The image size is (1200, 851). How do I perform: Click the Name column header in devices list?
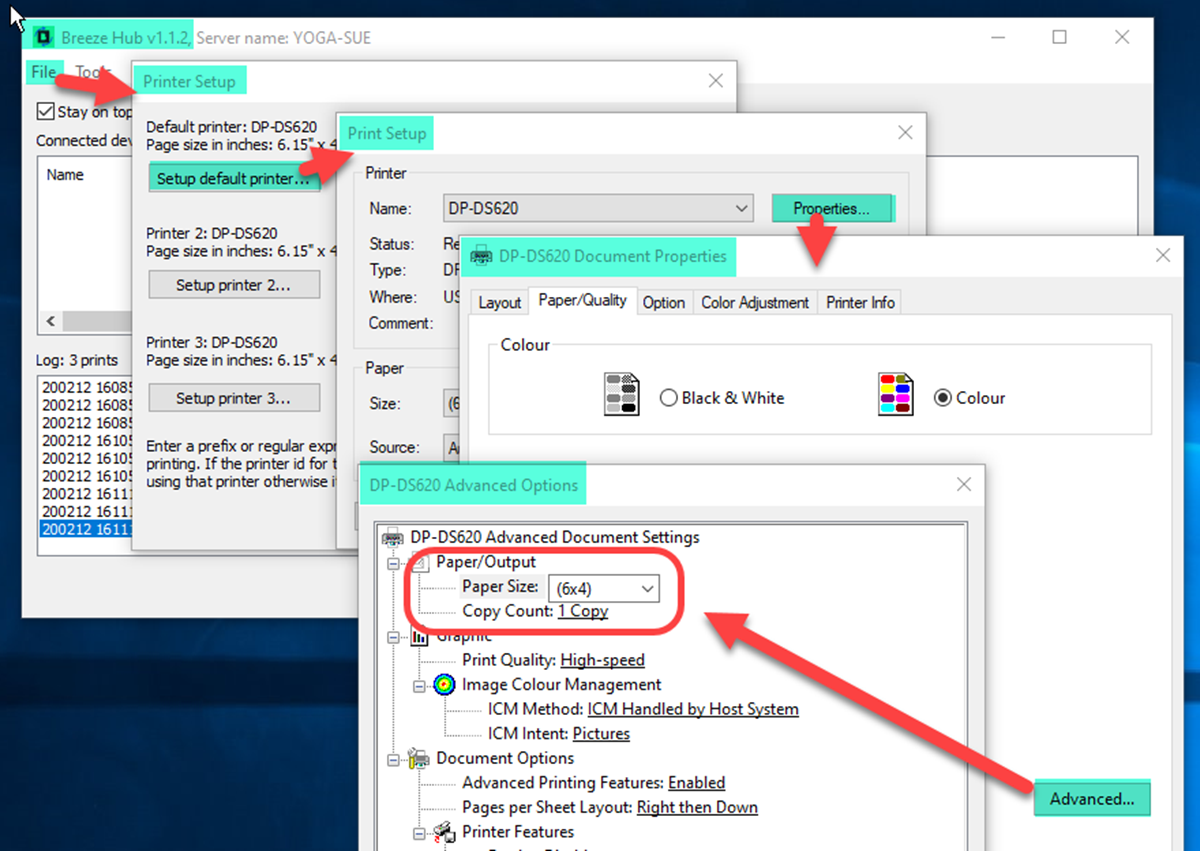point(66,175)
